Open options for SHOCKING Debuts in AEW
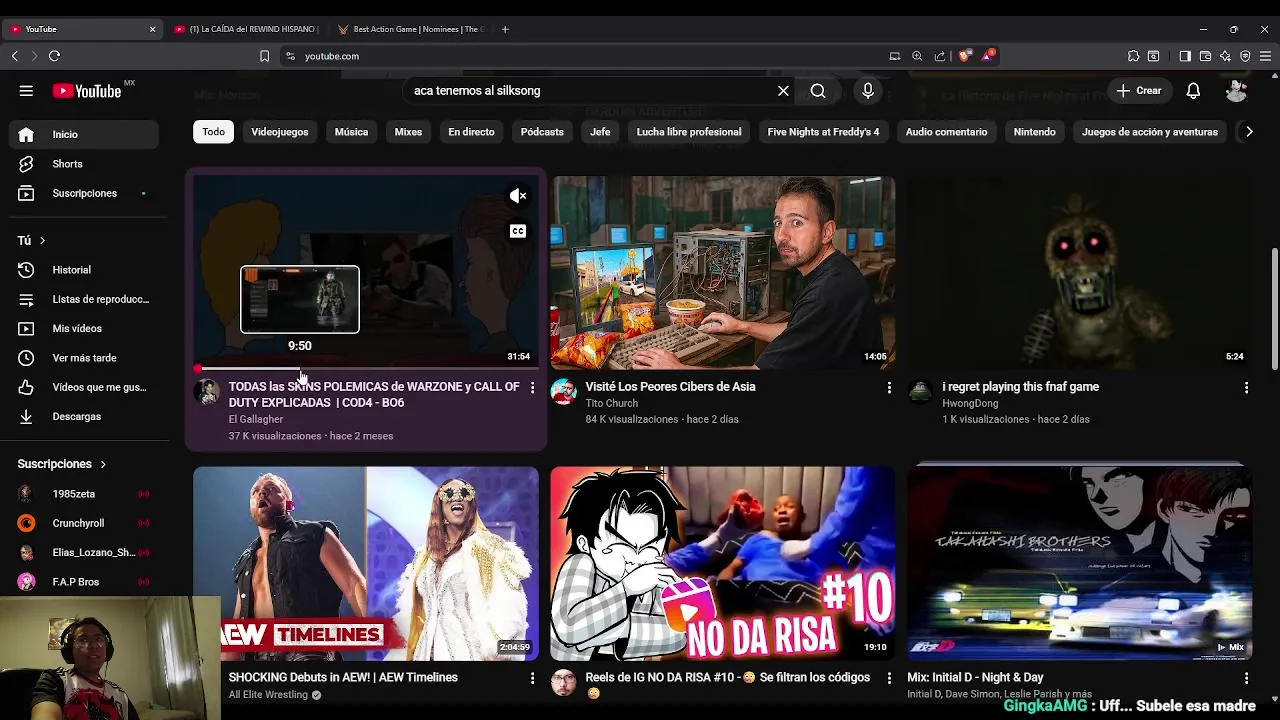Screen dimensions: 1280x720 (x=532, y=679)
